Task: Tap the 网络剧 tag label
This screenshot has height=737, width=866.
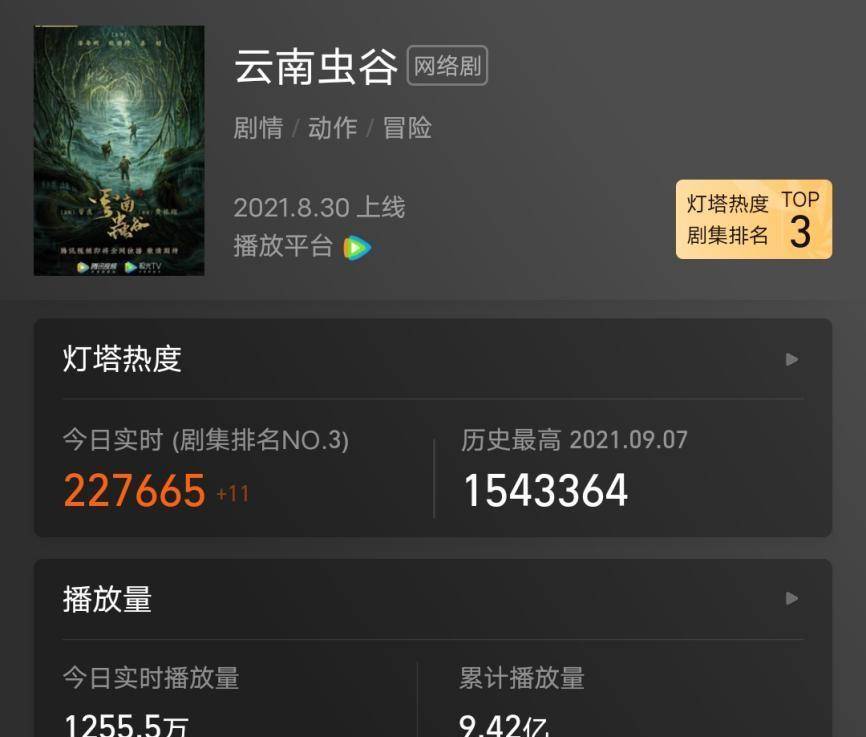Action: (x=447, y=66)
